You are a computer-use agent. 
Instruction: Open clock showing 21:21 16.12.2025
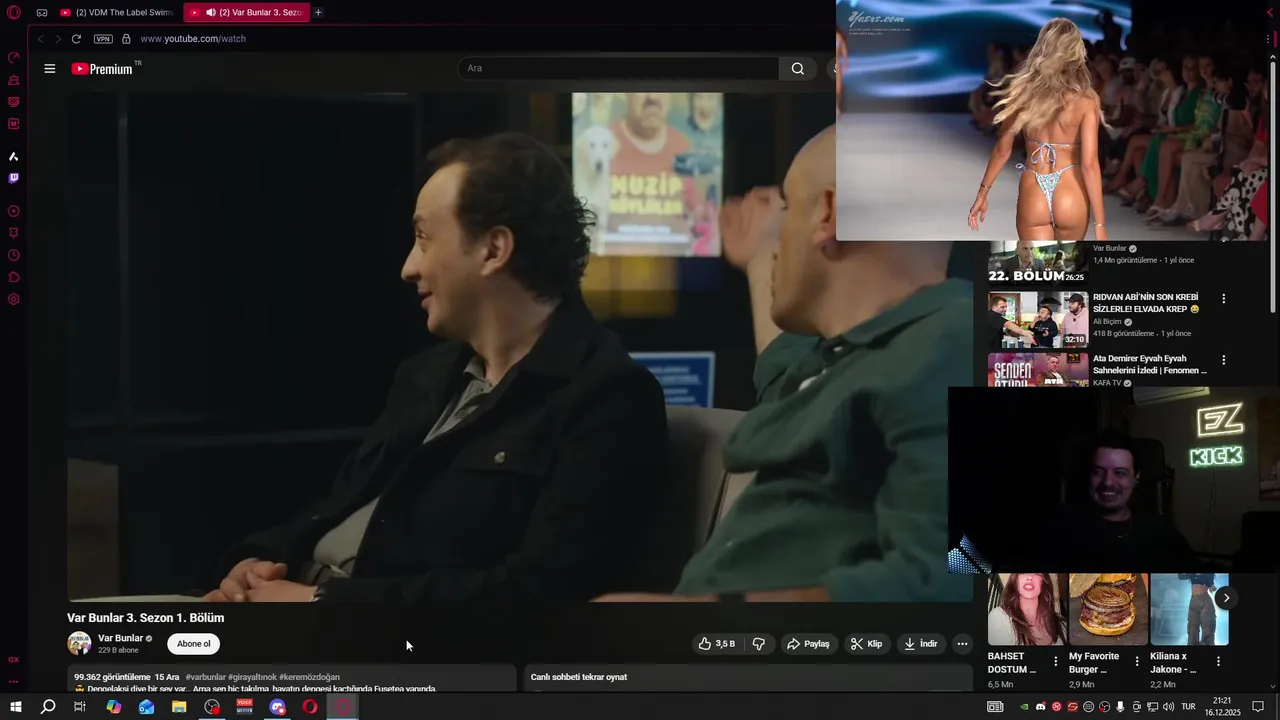click(x=1221, y=707)
